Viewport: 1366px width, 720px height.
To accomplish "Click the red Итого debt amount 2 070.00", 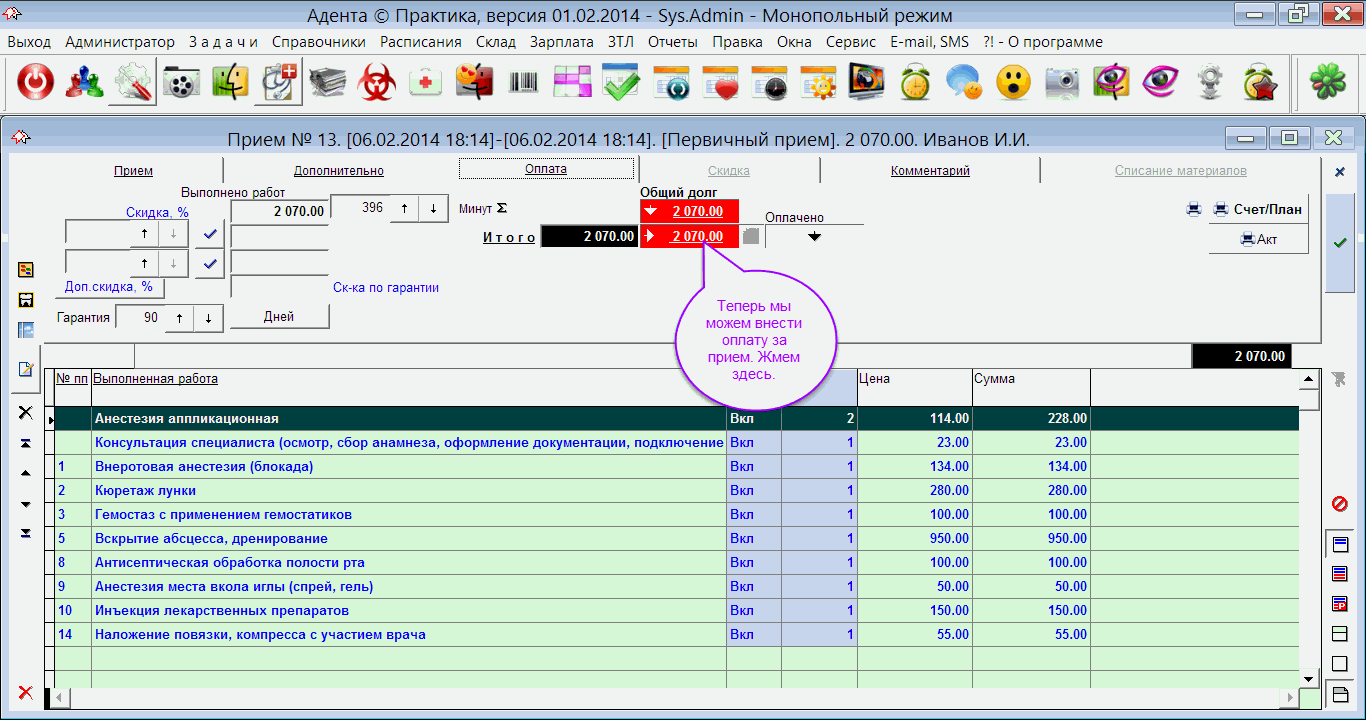I will 696,237.
